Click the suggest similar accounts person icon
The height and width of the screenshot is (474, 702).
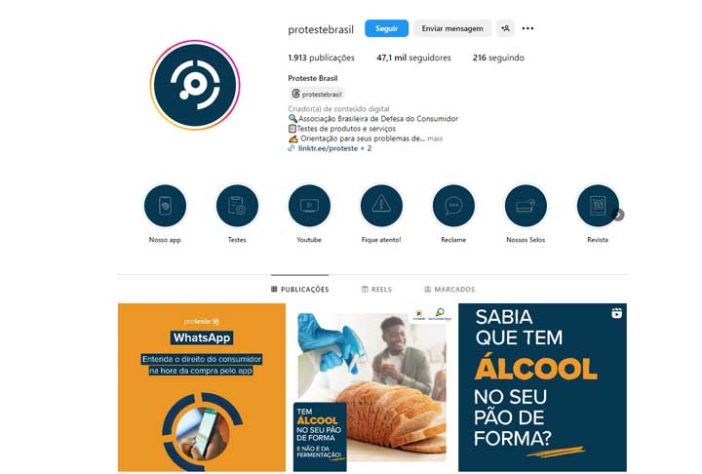(x=505, y=28)
